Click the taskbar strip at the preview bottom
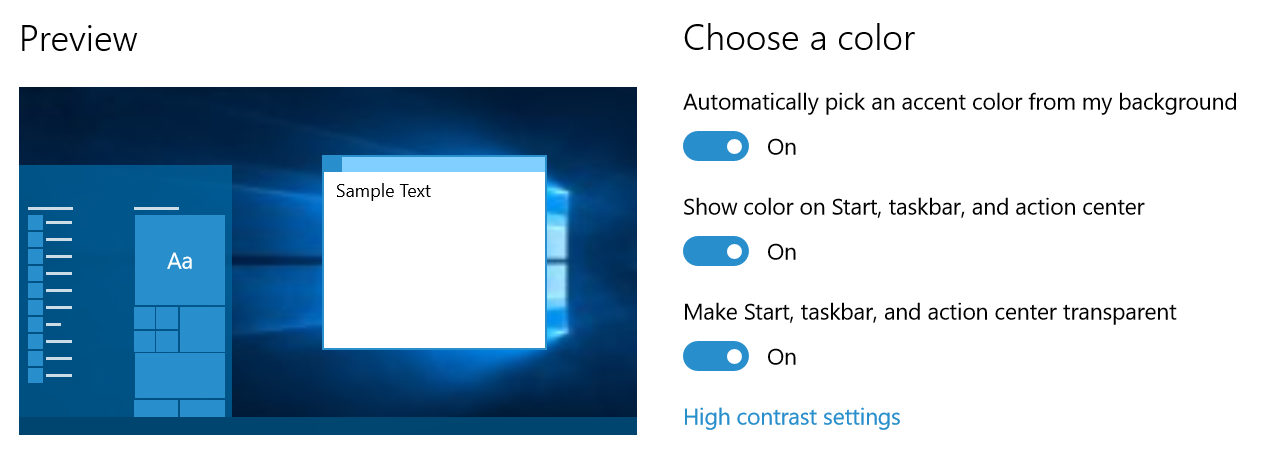 pyautogui.click(x=328, y=426)
